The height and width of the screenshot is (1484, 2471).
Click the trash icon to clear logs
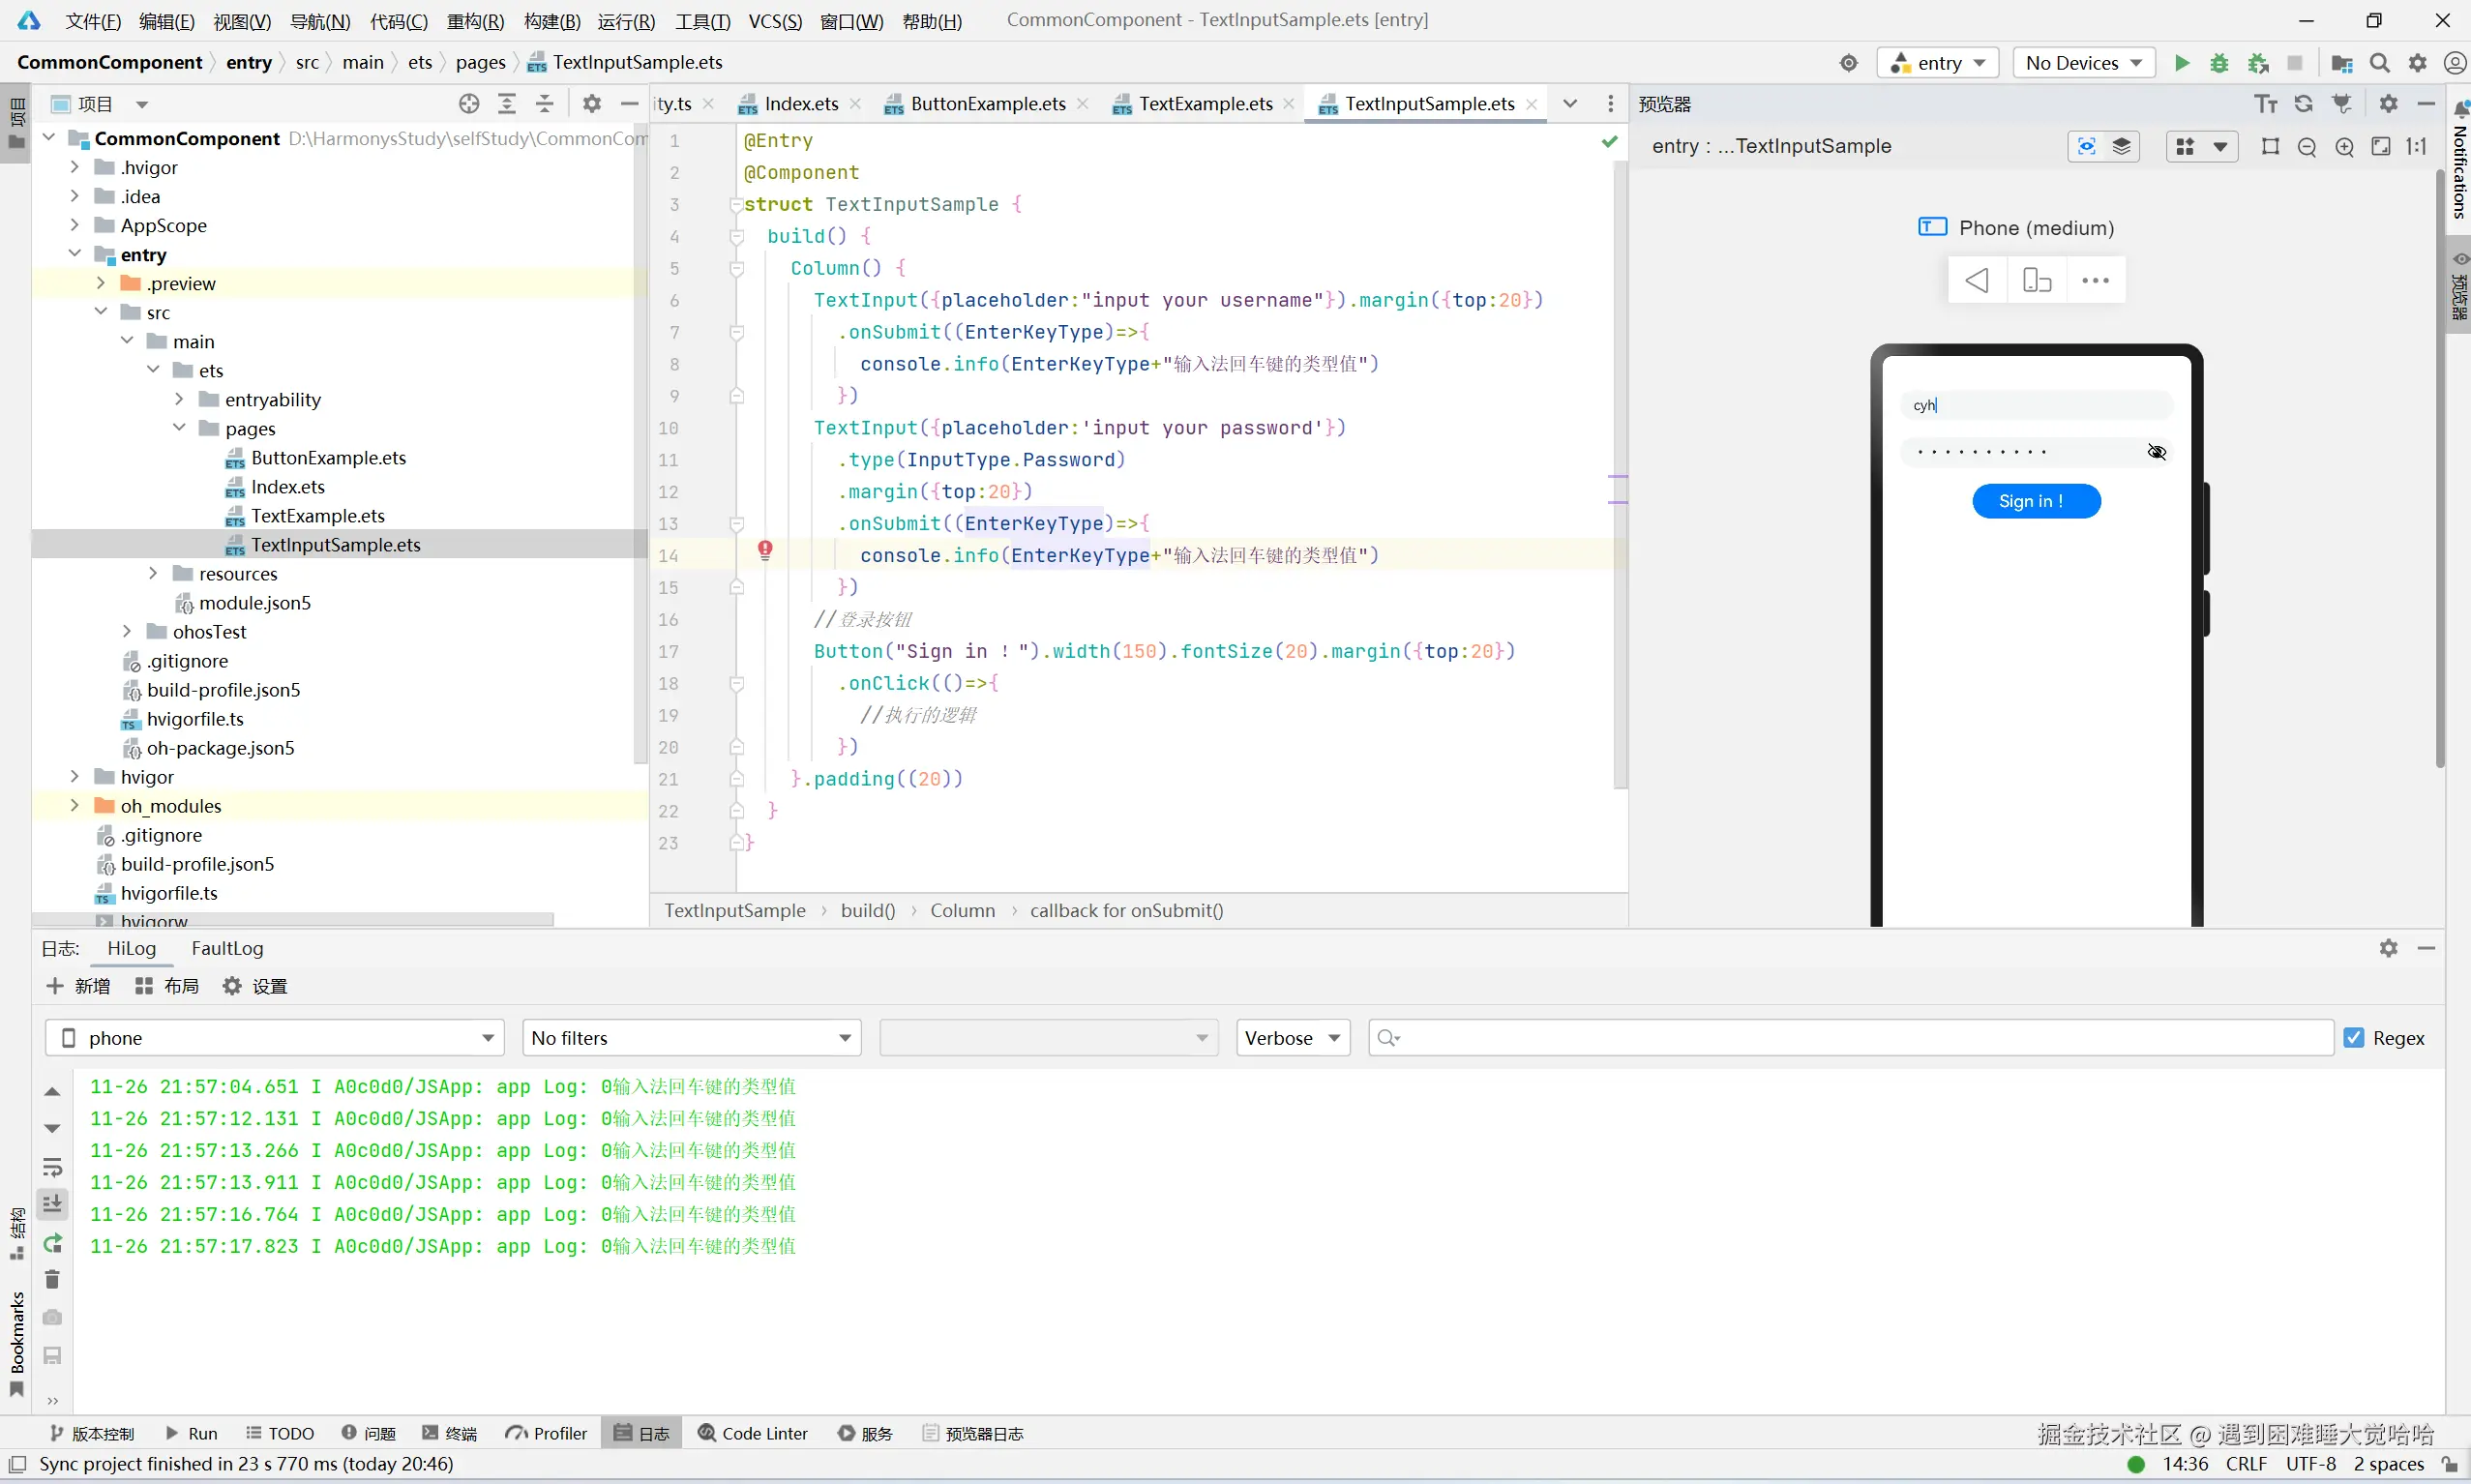(53, 1280)
